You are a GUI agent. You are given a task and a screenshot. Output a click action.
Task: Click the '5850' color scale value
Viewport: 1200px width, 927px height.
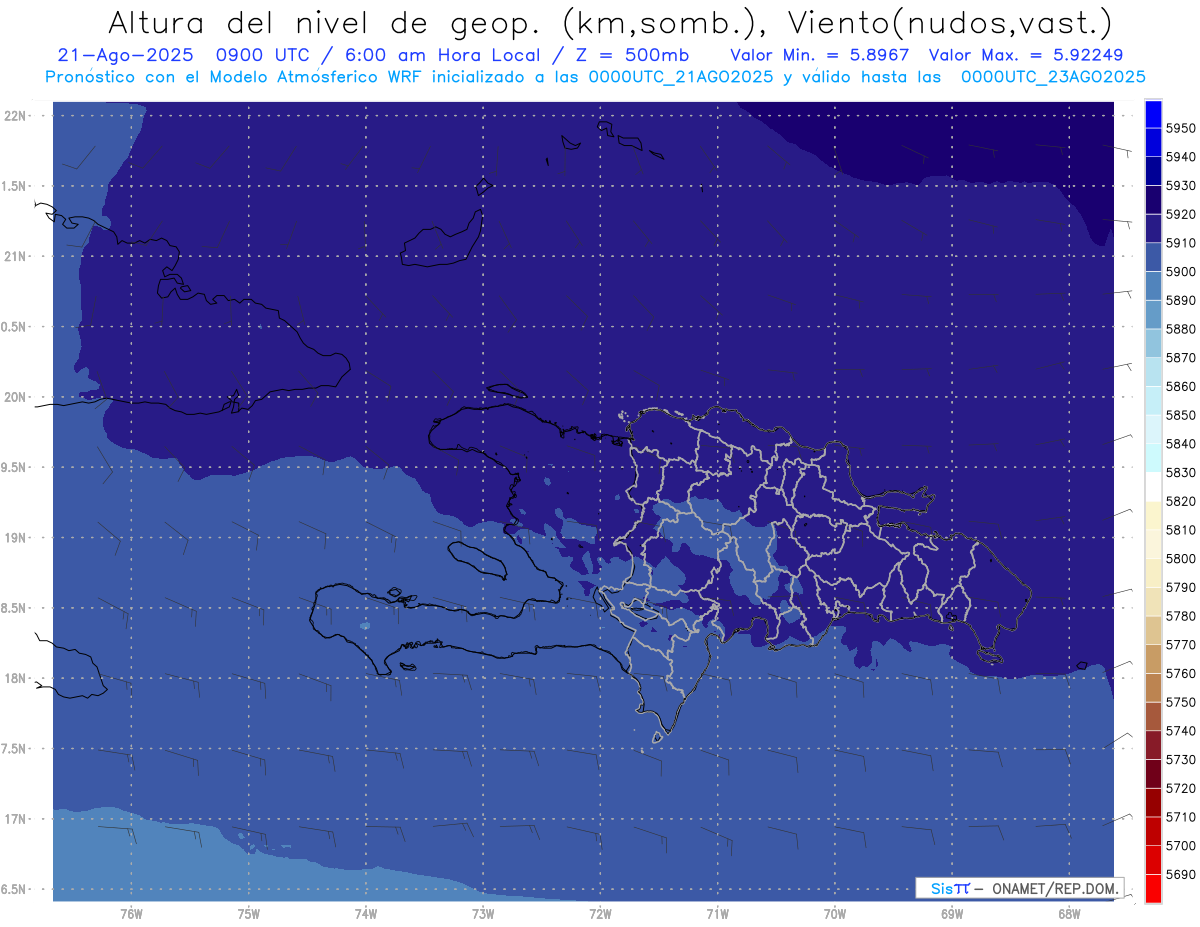point(1181,415)
